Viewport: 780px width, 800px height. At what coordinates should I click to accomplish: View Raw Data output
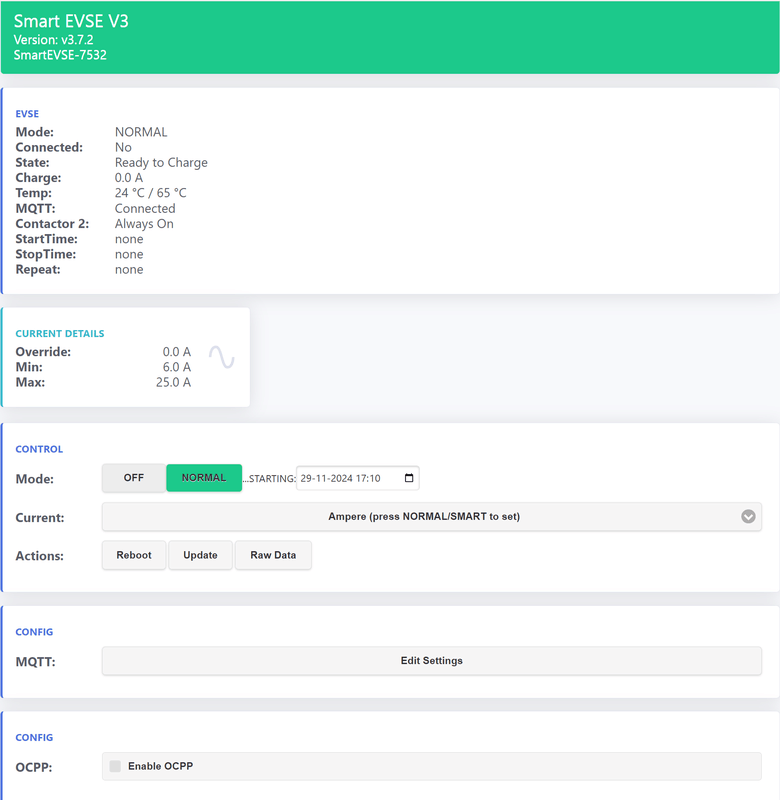click(x=273, y=555)
